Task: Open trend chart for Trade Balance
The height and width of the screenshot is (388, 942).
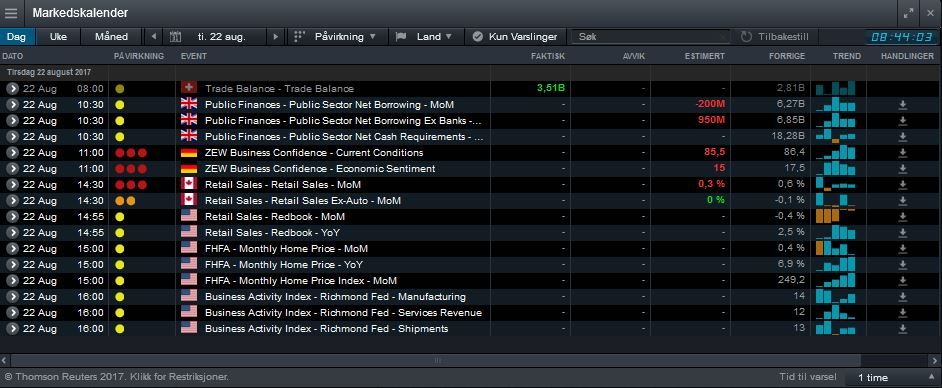Action: (x=836, y=88)
